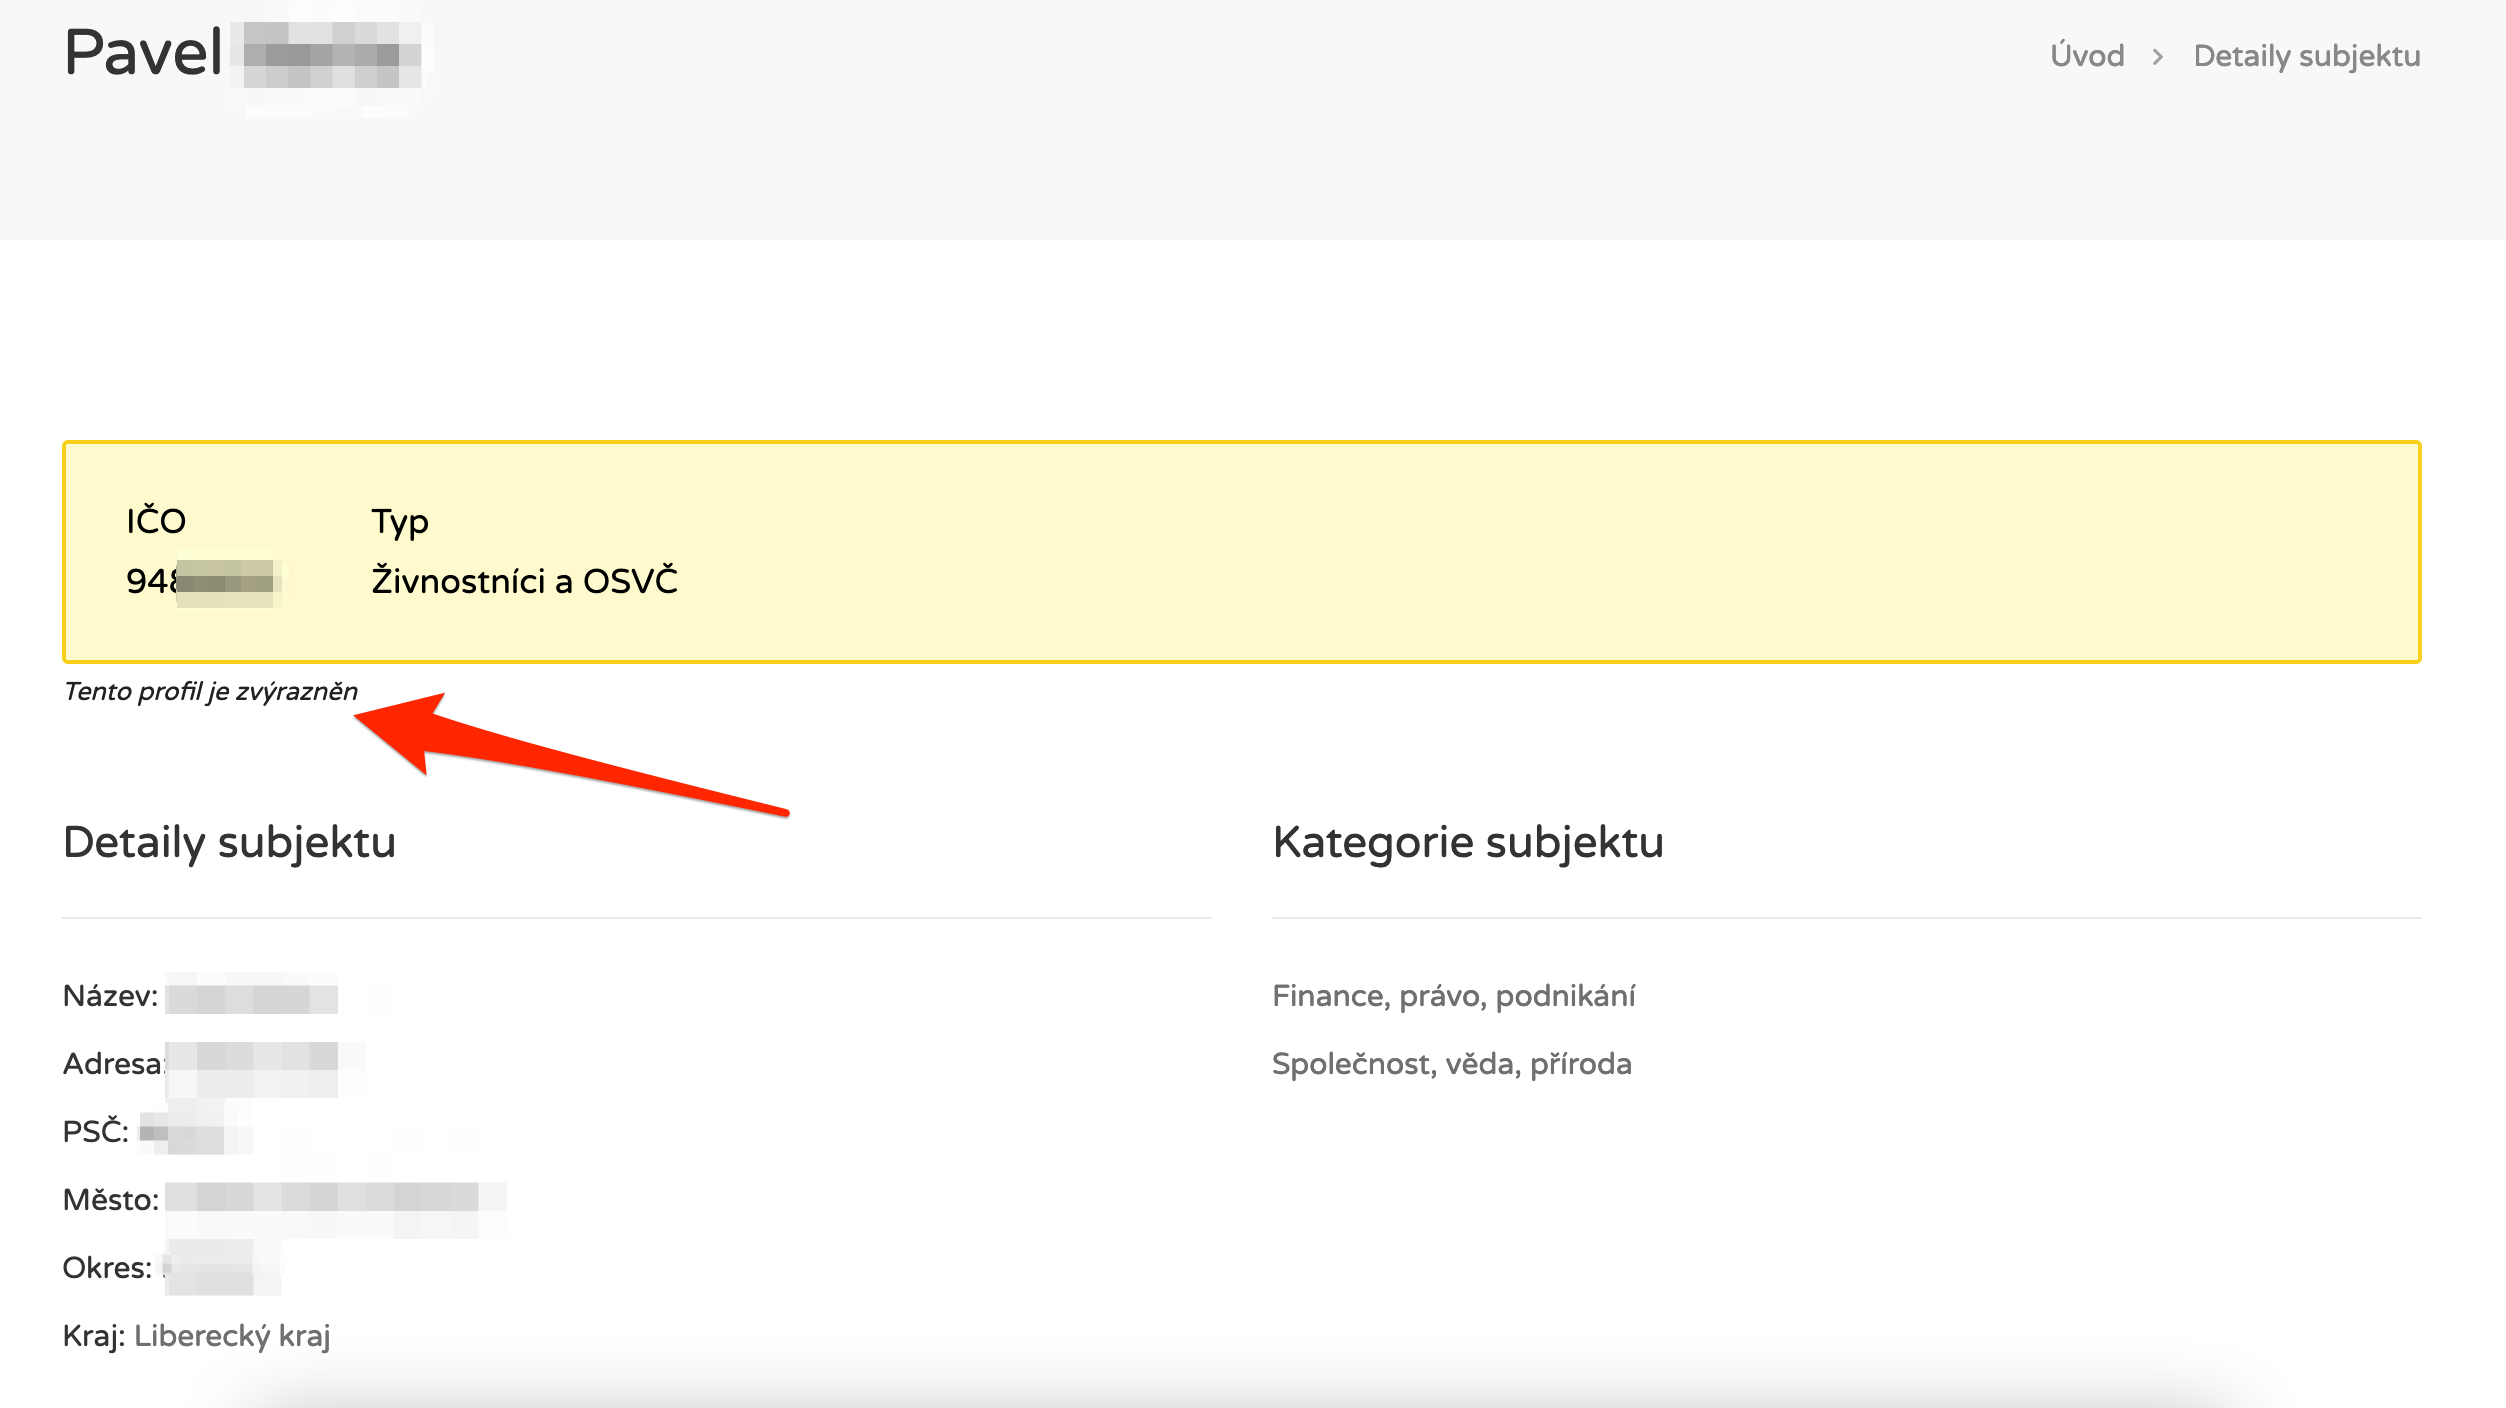Open the Úvod breadcrumb link
The width and height of the screenshot is (2506, 1408).
pyautogui.click(x=2087, y=56)
